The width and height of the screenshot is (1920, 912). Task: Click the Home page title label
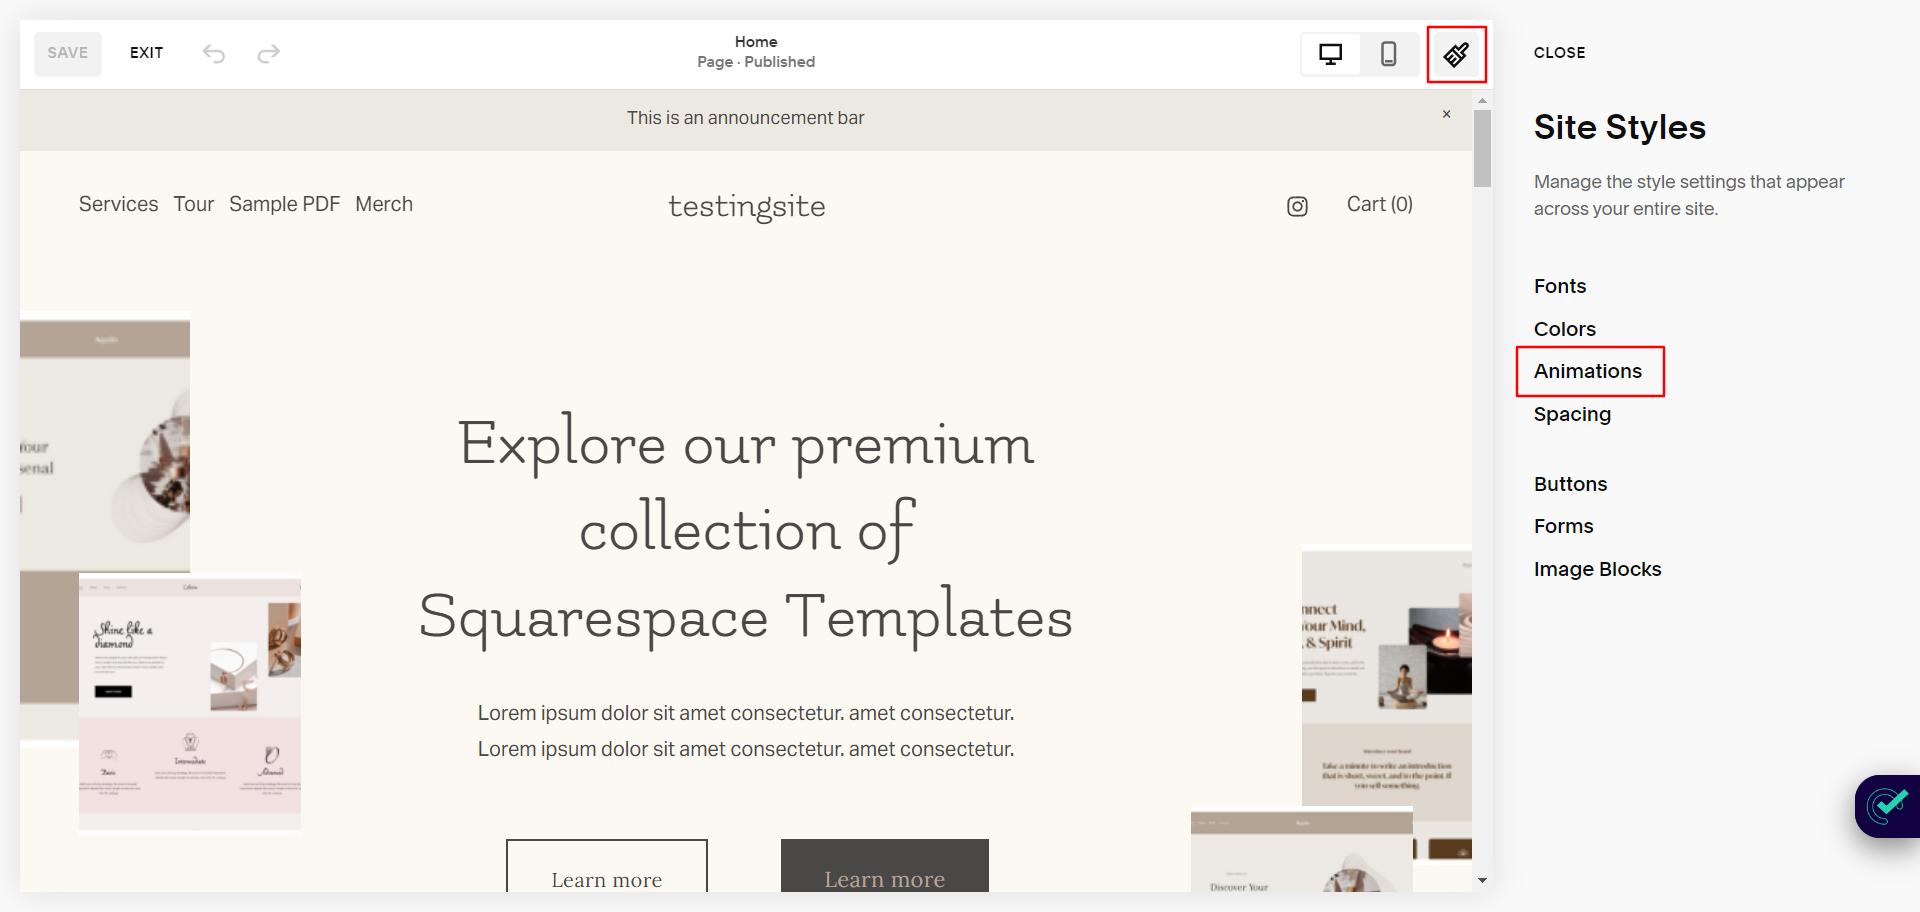pyautogui.click(x=756, y=42)
